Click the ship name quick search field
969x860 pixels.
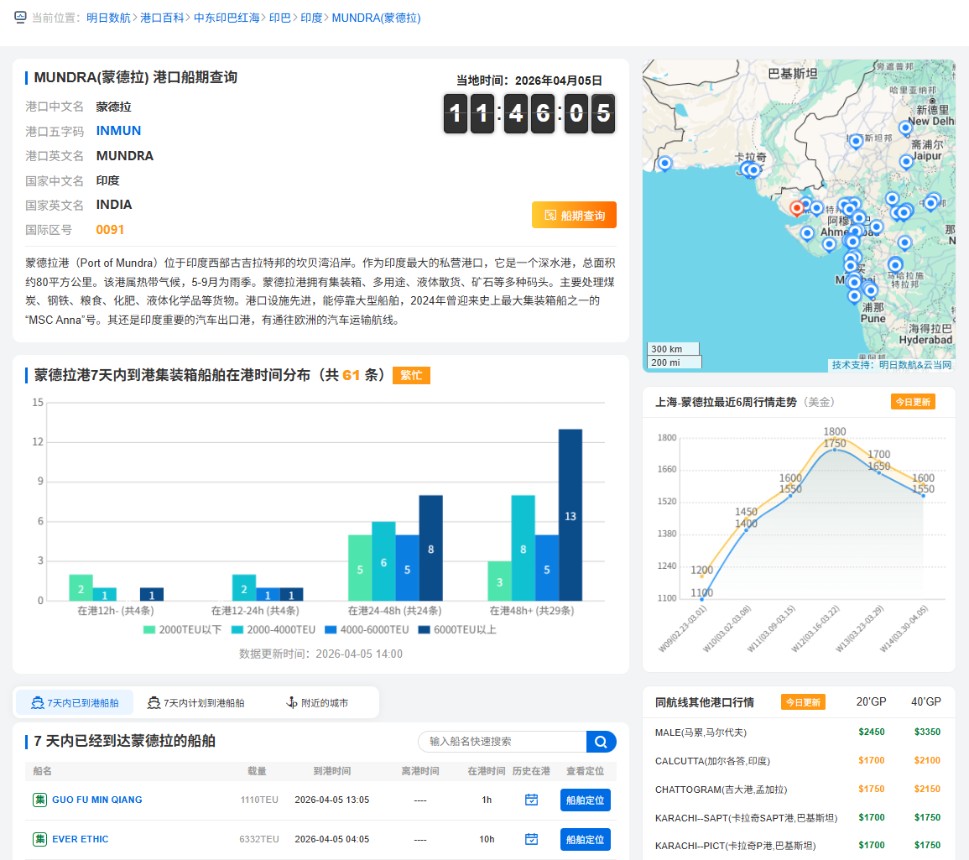pos(502,742)
